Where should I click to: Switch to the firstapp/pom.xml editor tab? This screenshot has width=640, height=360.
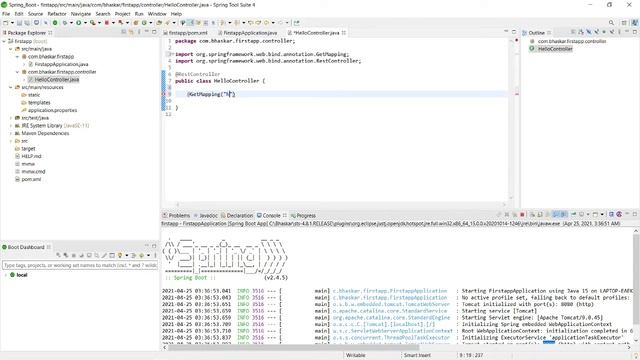point(185,33)
